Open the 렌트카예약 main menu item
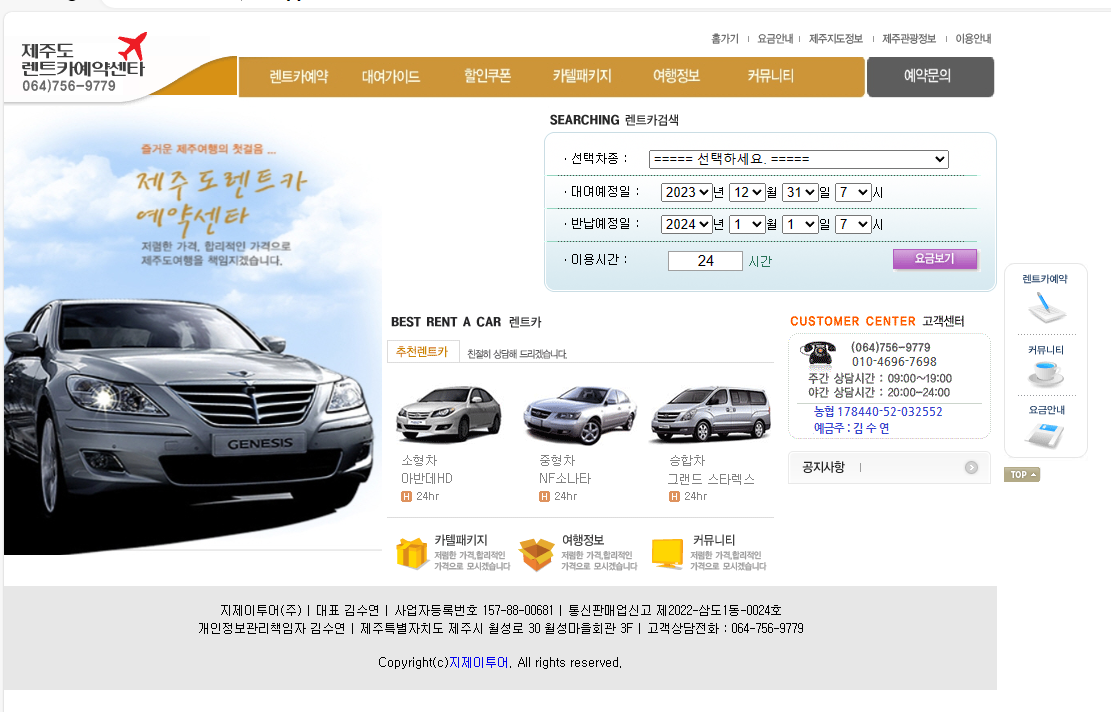Screen dimensions: 1111x712 299,77
